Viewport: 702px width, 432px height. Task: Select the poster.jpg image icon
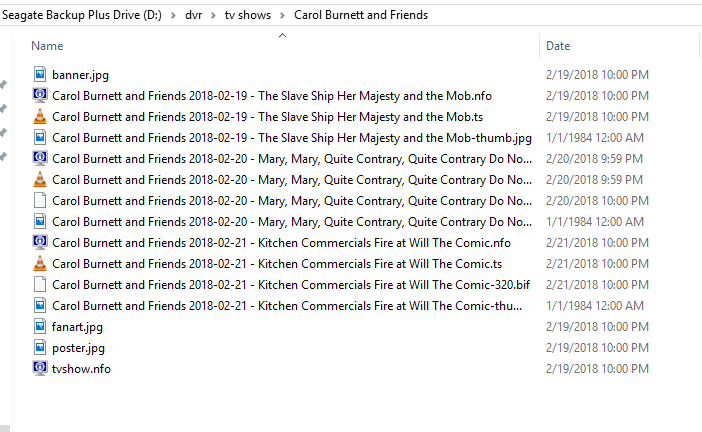[x=40, y=348]
